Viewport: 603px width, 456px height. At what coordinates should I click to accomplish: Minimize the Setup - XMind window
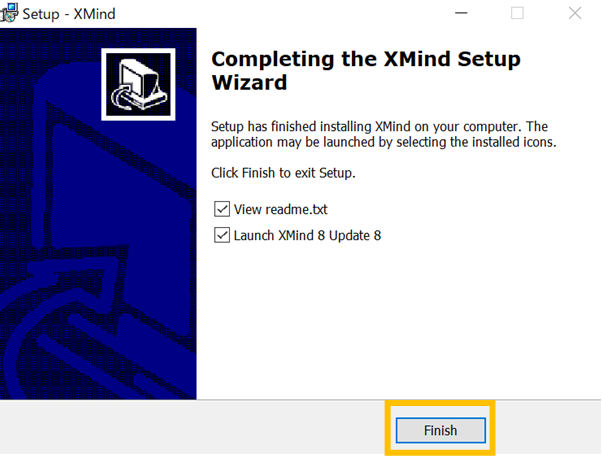pyautogui.click(x=461, y=13)
